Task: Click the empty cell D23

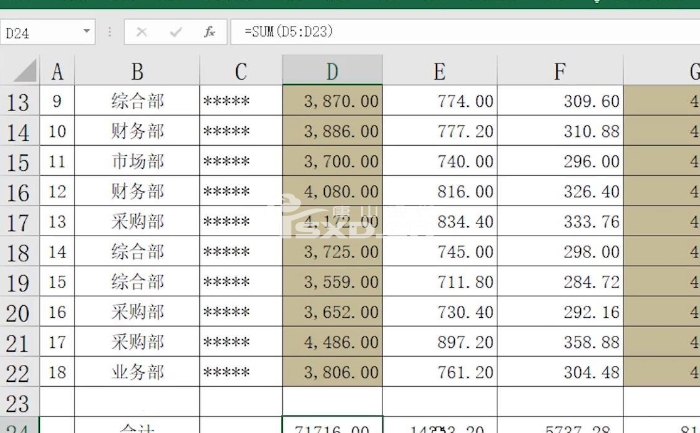Action: (x=333, y=403)
